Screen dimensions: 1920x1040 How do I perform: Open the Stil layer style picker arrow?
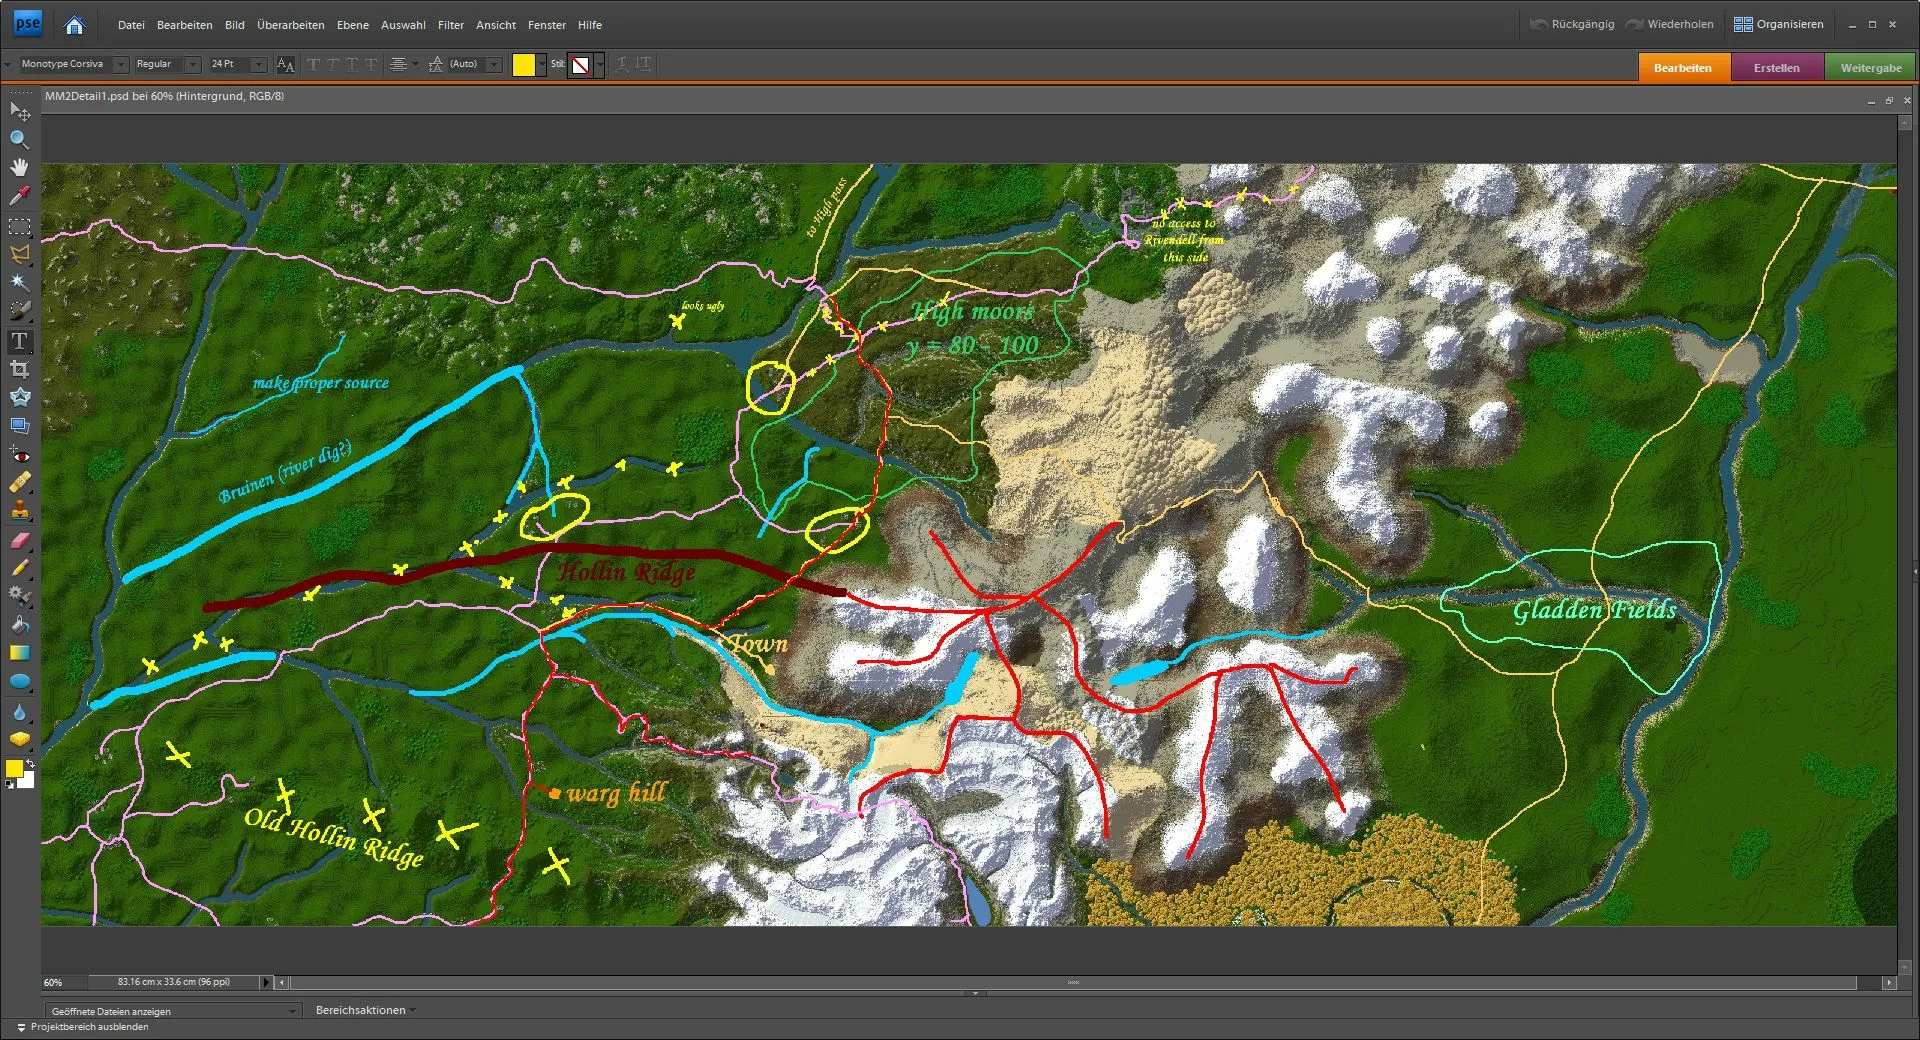(599, 65)
